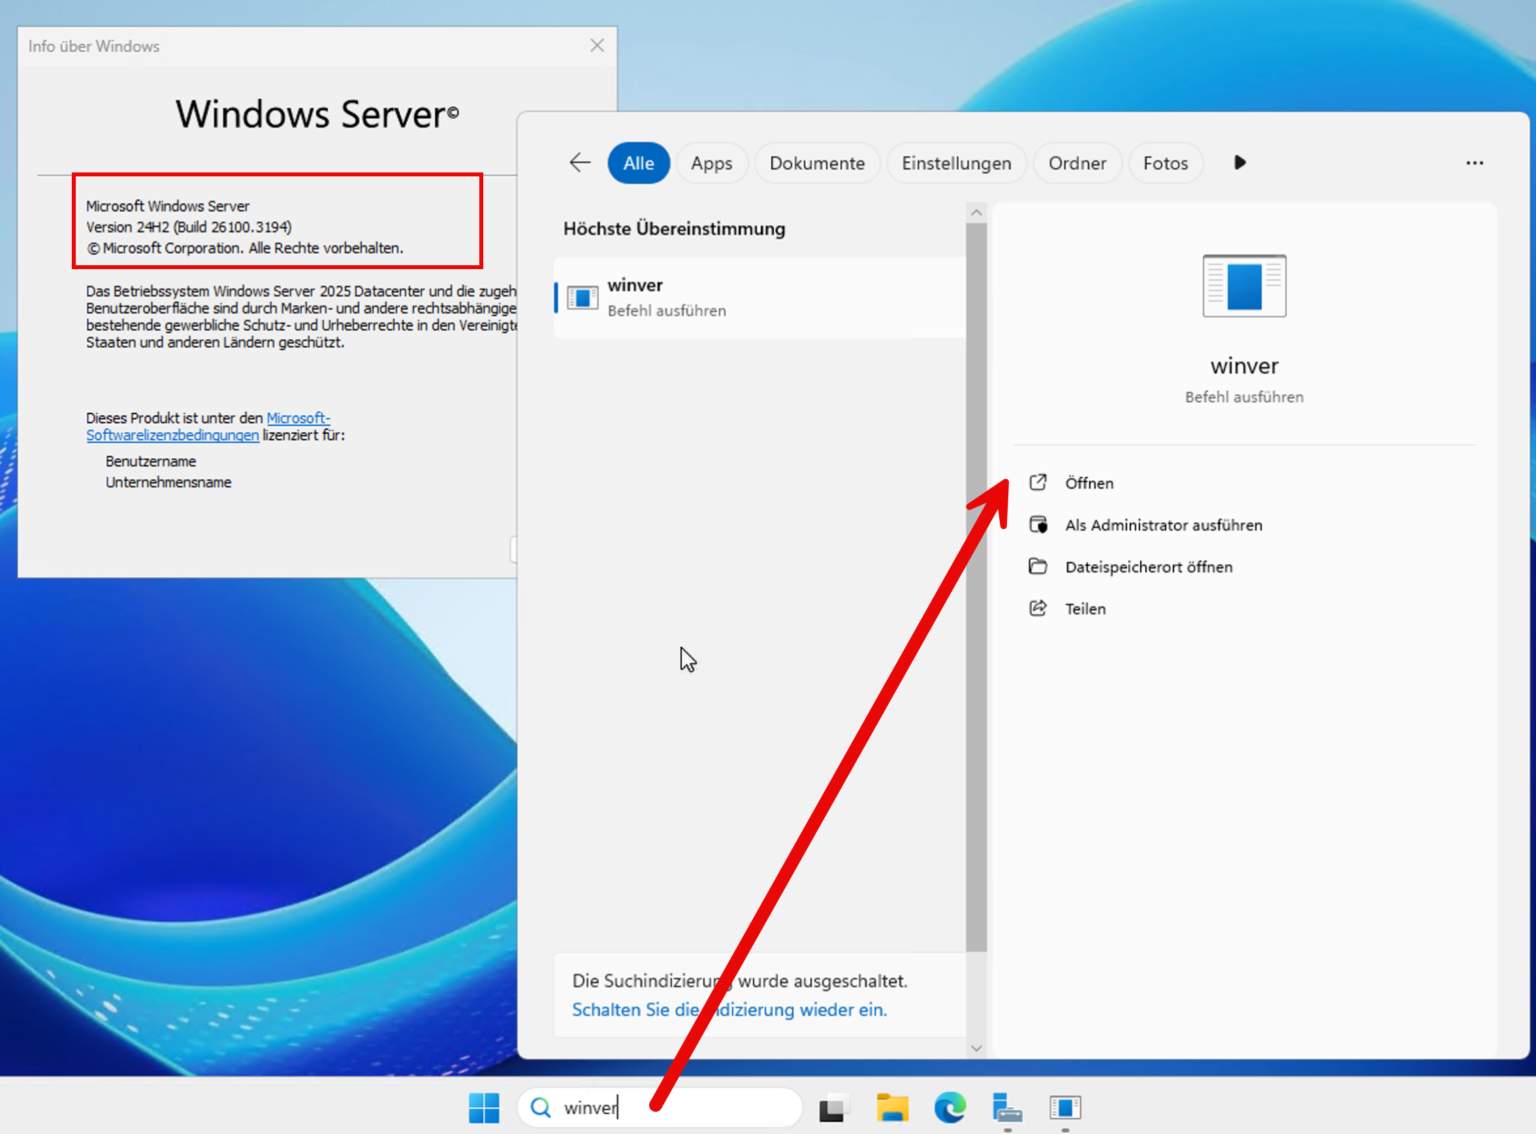Viewport: 1536px width, 1134px height.
Task: Select the Einstellungen search filter
Action: (956, 163)
